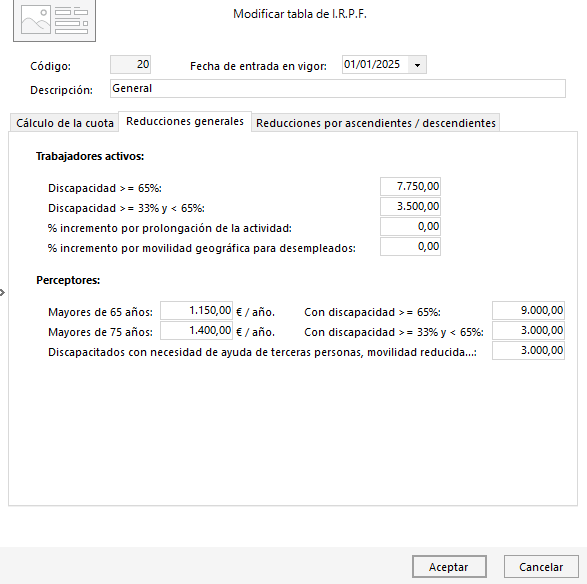Open Reducciones por ascendientes / descendientes tab
Image resolution: width=587 pixels, height=584 pixels.
point(376,123)
